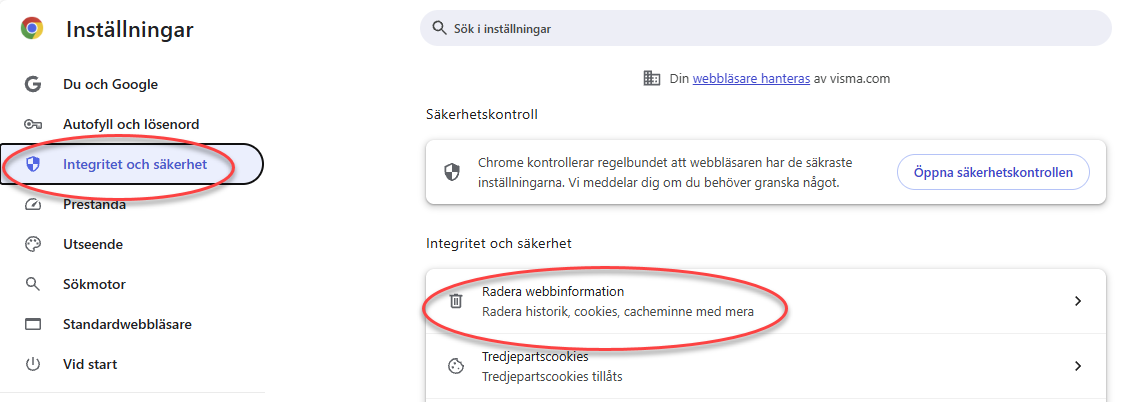1132x402 pixels.
Task: Click the palette icon for Utseende
Action: (32, 245)
